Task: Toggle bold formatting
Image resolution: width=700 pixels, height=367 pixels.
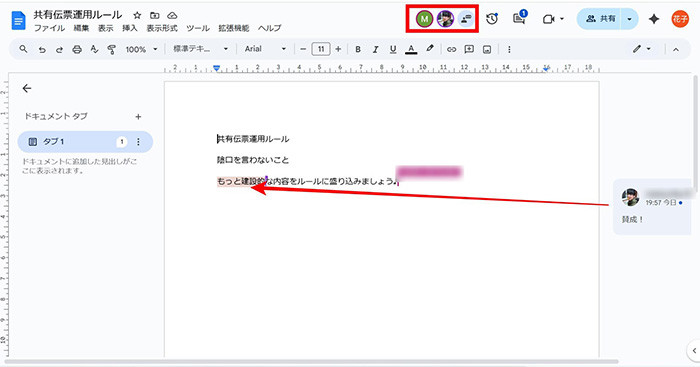Action: tap(358, 50)
